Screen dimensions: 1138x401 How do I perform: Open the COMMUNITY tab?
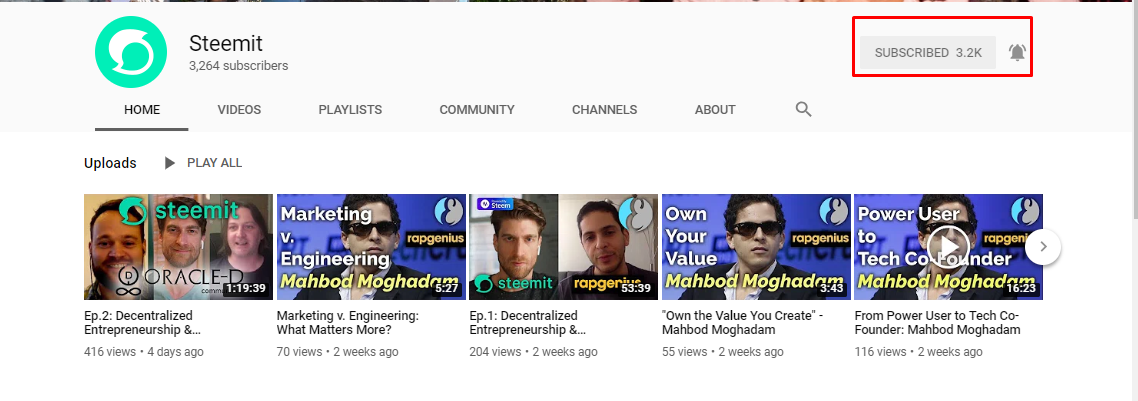pos(477,110)
